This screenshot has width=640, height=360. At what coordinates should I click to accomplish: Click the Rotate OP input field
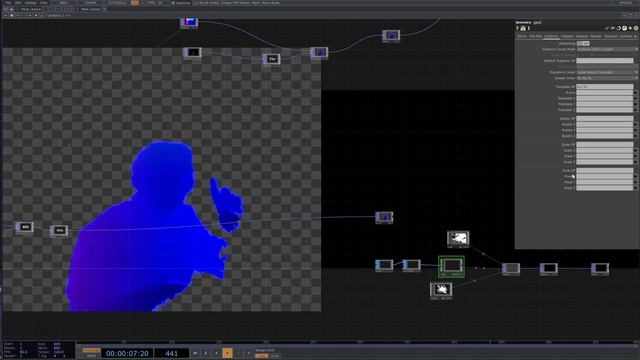604,119
